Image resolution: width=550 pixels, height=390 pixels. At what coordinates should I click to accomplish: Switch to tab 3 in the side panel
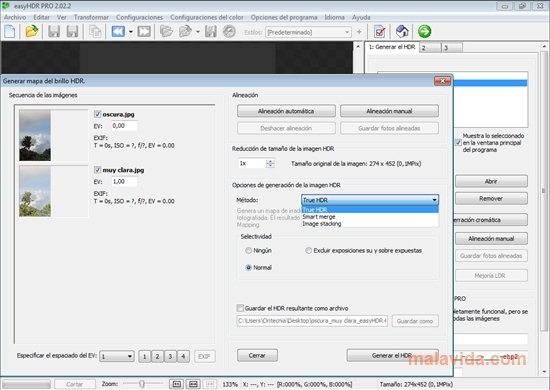(x=451, y=47)
